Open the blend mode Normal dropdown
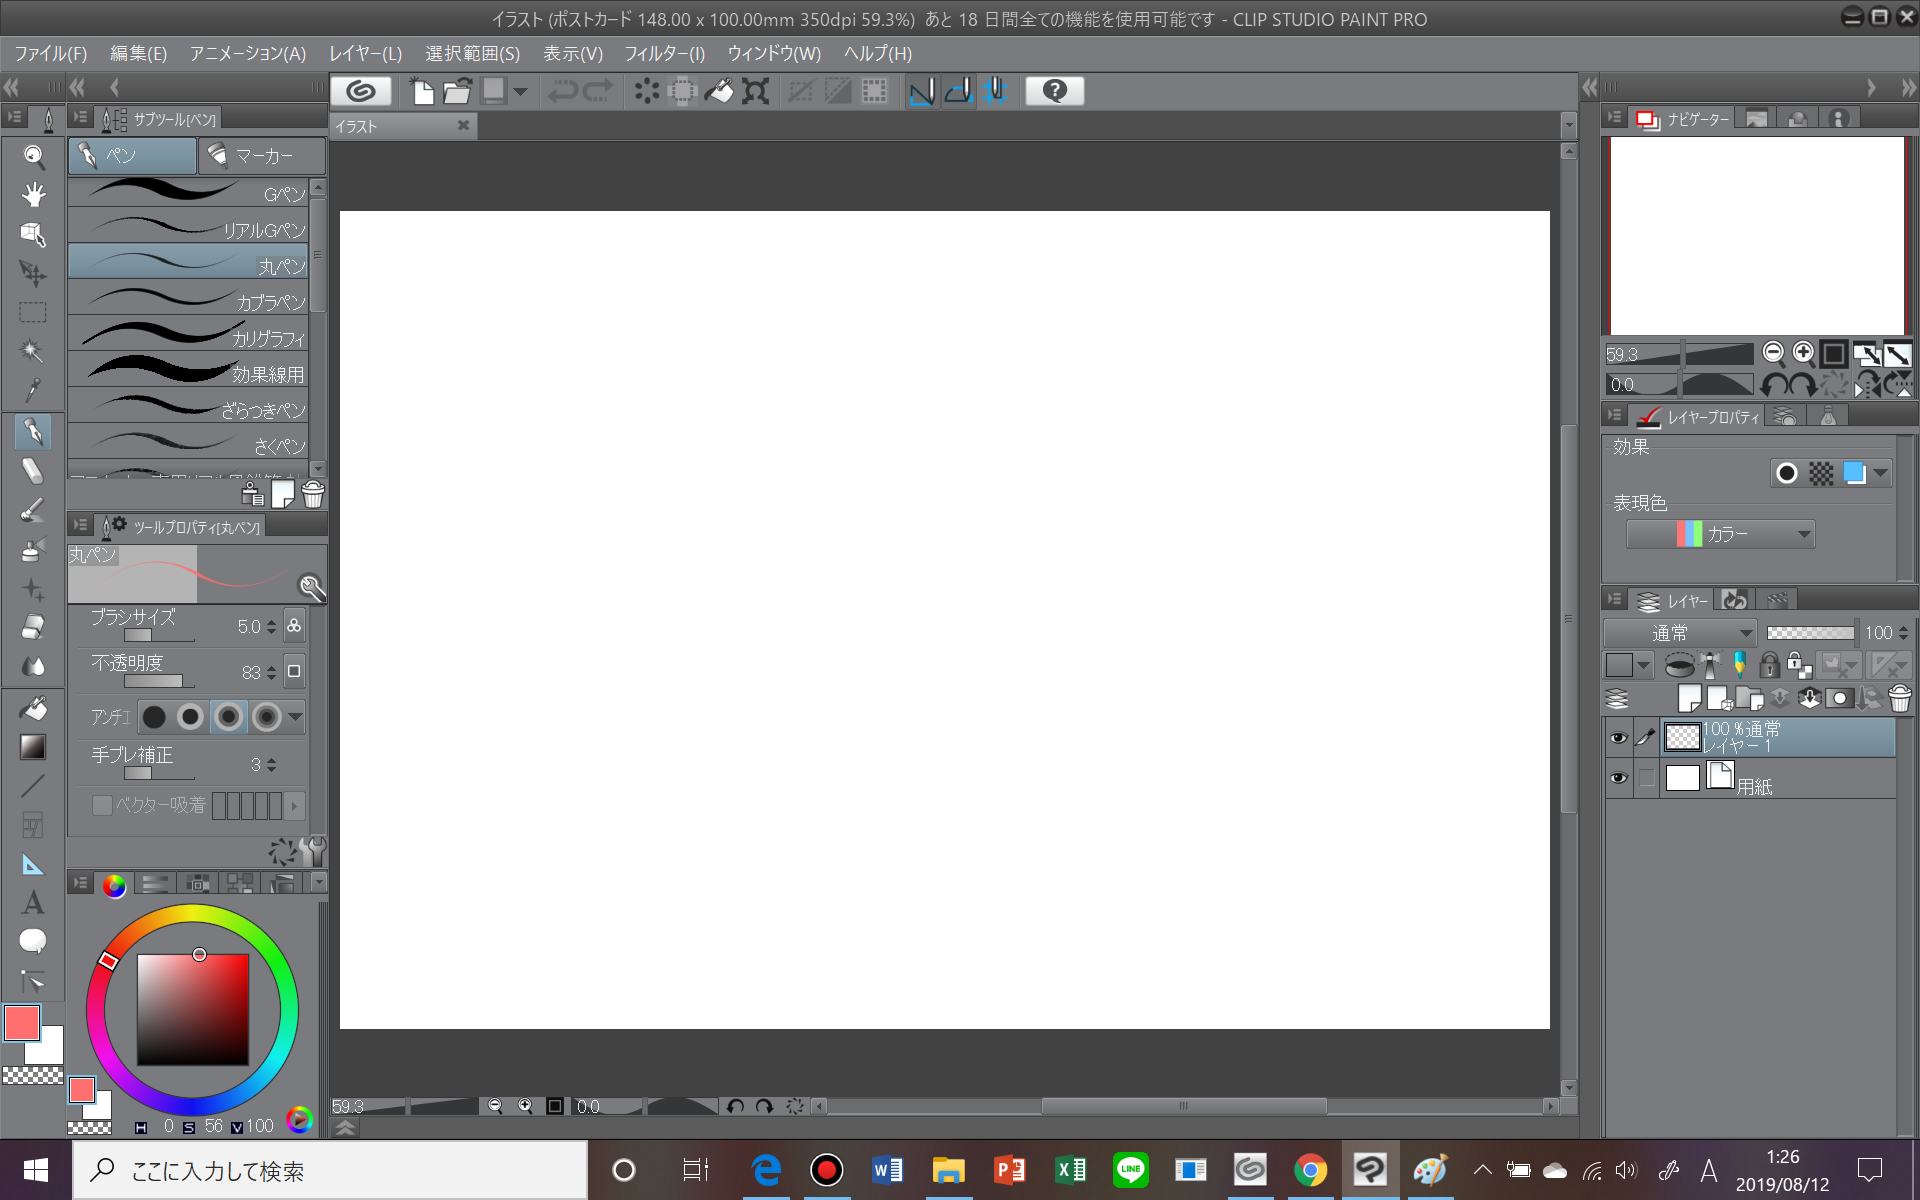 pos(1680,633)
